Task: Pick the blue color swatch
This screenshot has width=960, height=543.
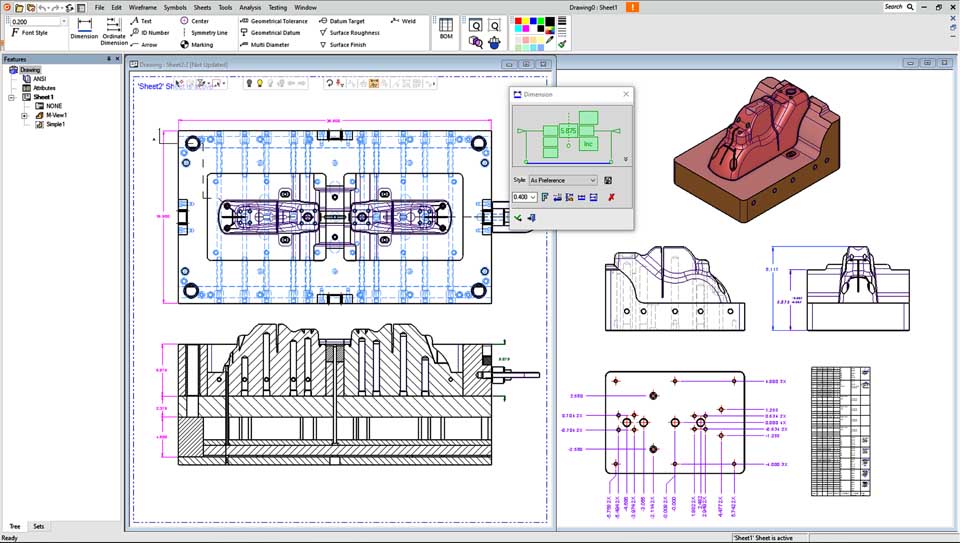Action: pyautogui.click(x=533, y=21)
